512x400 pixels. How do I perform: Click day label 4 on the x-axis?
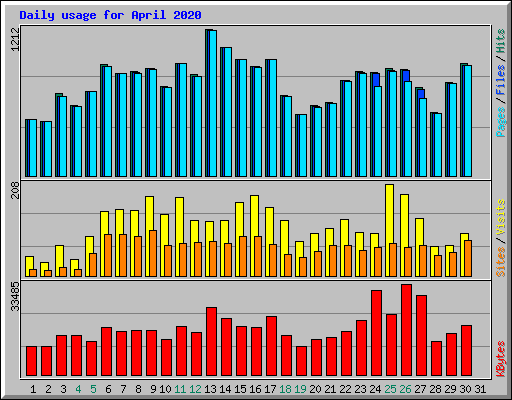coord(78,389)
